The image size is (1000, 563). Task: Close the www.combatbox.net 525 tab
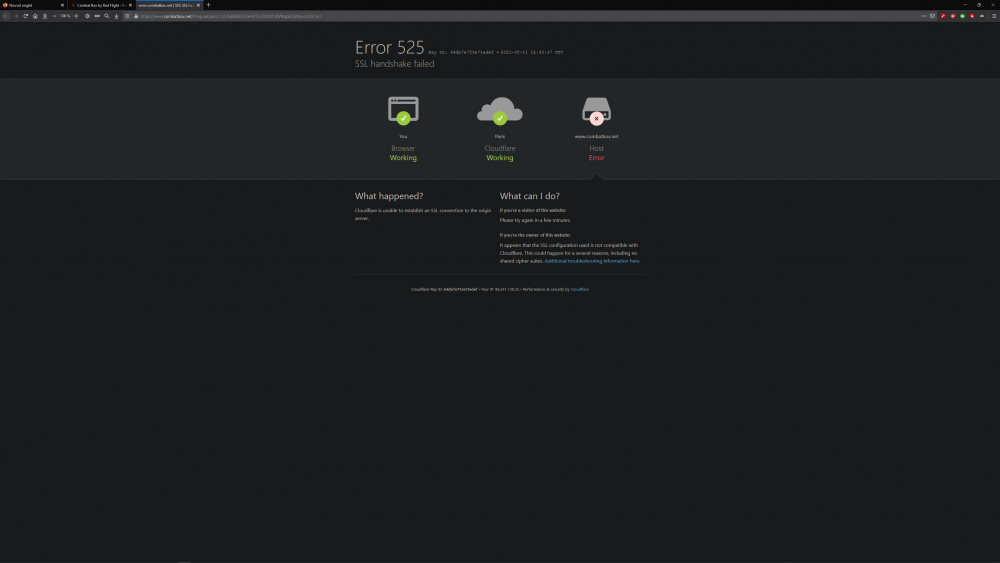pyautogui.click(x=198, y=5)
